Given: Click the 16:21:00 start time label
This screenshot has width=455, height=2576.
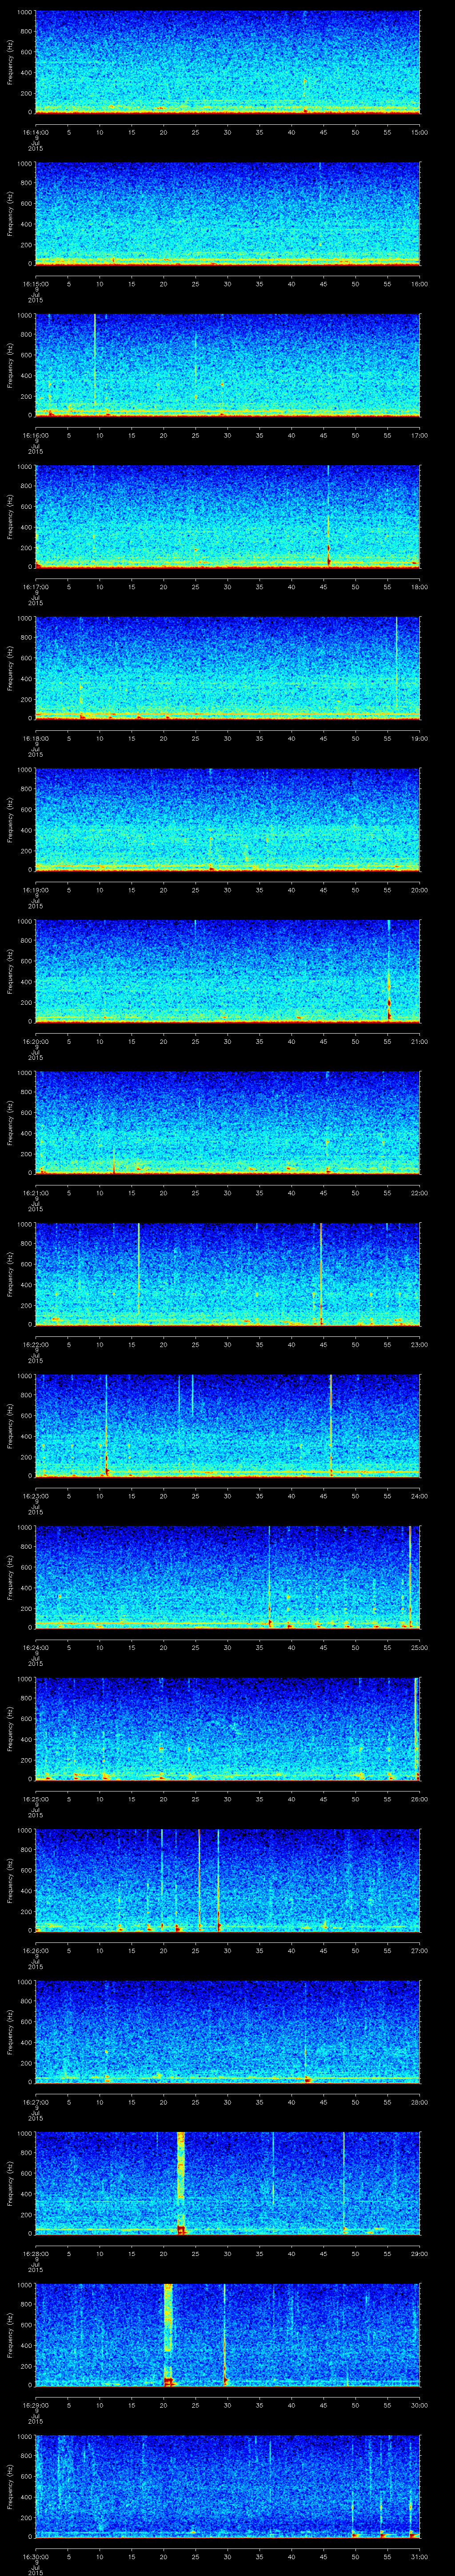Looking at the screenshot, I should click(x=36, y=1192).
